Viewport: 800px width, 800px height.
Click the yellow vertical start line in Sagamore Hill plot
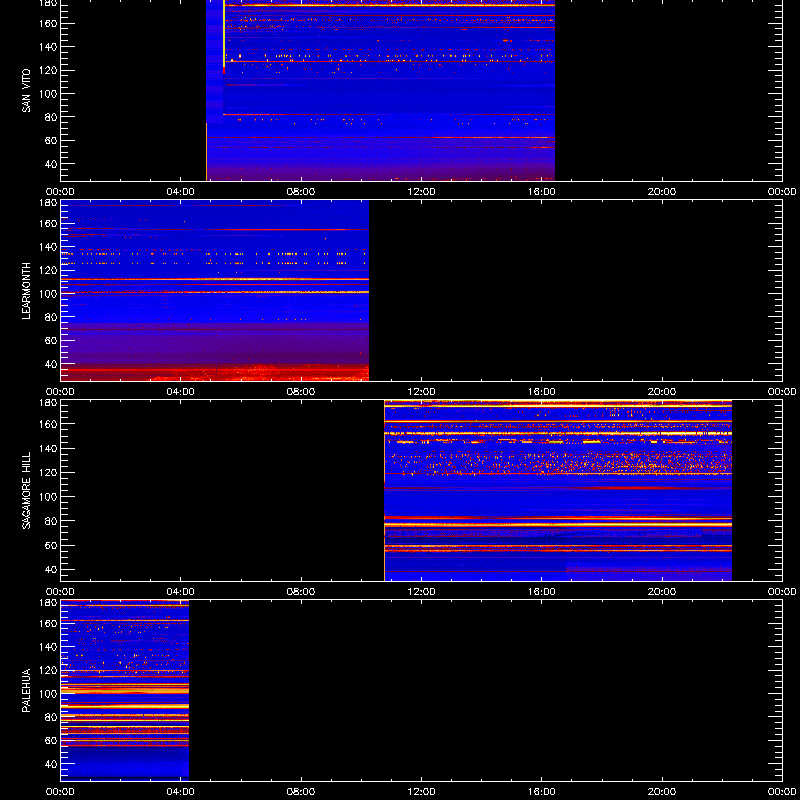(384, 490)
